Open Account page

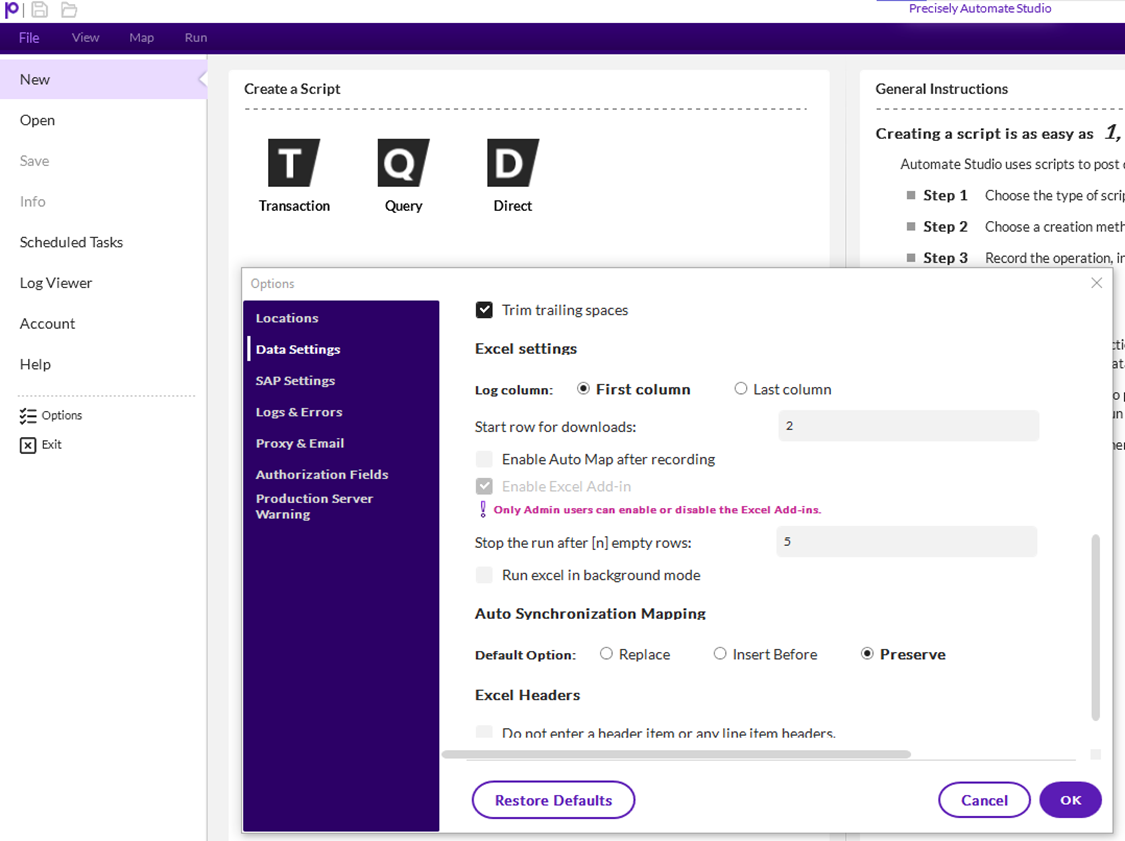point(103,324)
